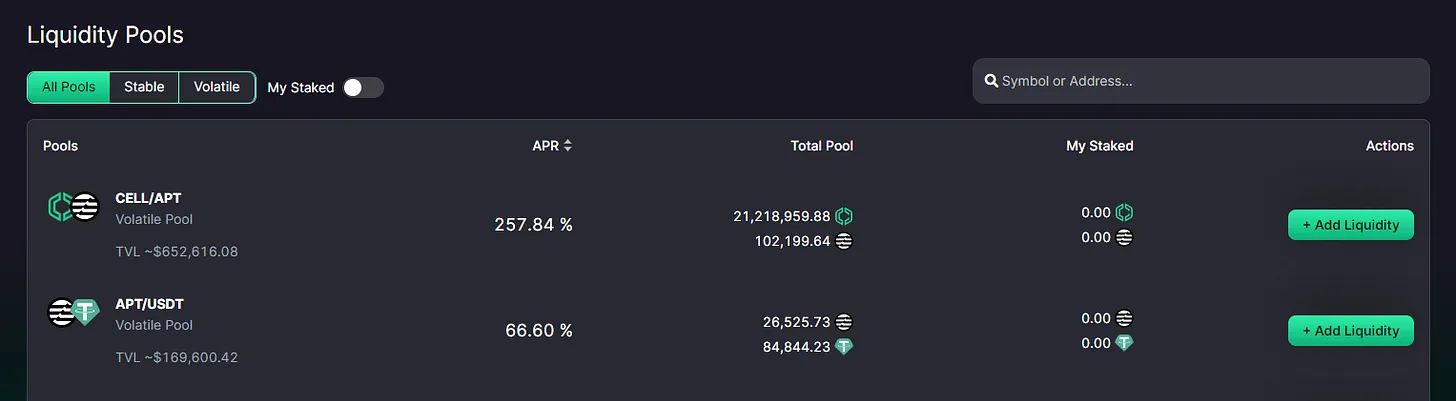This screenshot has height=401, width=1456.
Task: Click APT icon beside 26,525.73 total pool
Action: [844, 322]
